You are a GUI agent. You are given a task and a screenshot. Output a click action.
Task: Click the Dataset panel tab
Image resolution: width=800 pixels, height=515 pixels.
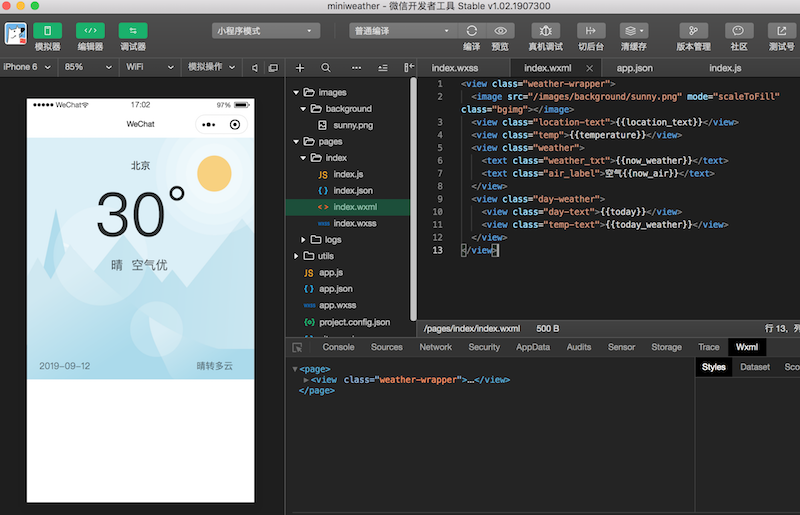754,367
